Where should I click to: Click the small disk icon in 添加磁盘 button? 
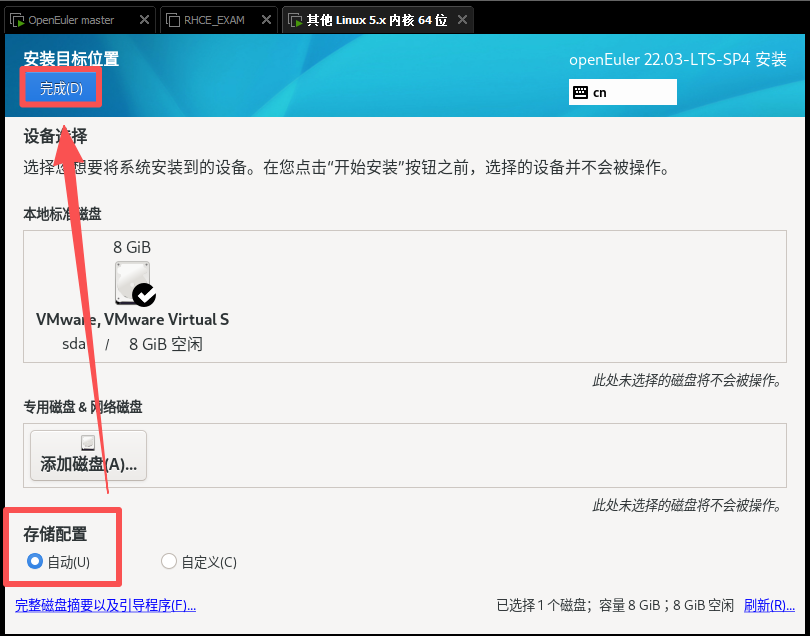[x=88, y=443]
